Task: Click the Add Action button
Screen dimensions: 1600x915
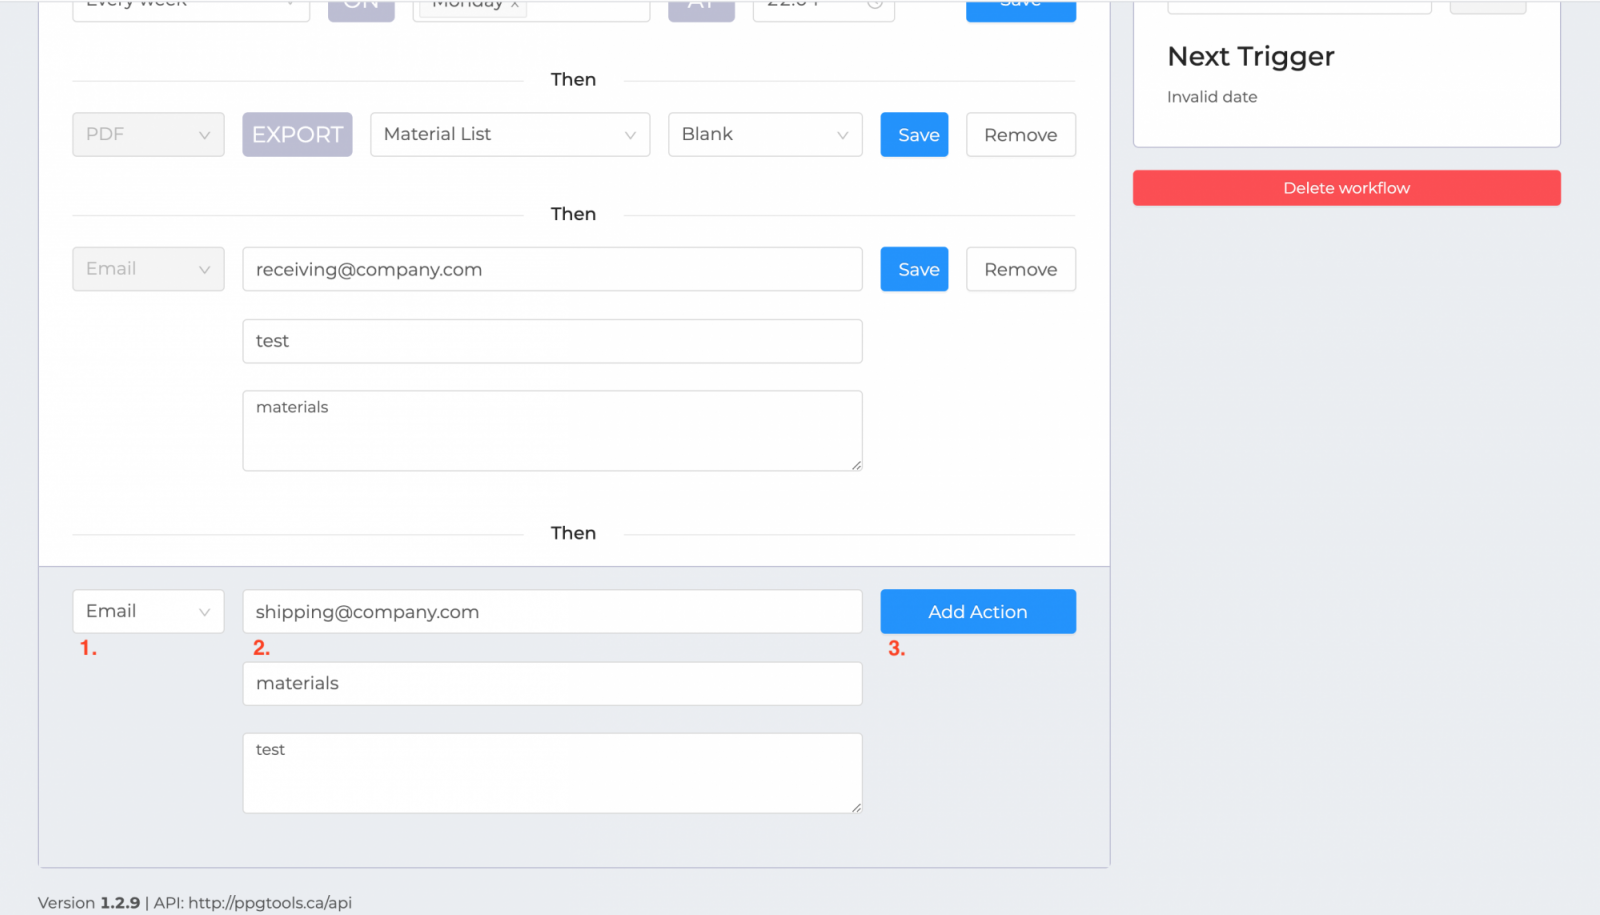Action: [x=978, y=611]
